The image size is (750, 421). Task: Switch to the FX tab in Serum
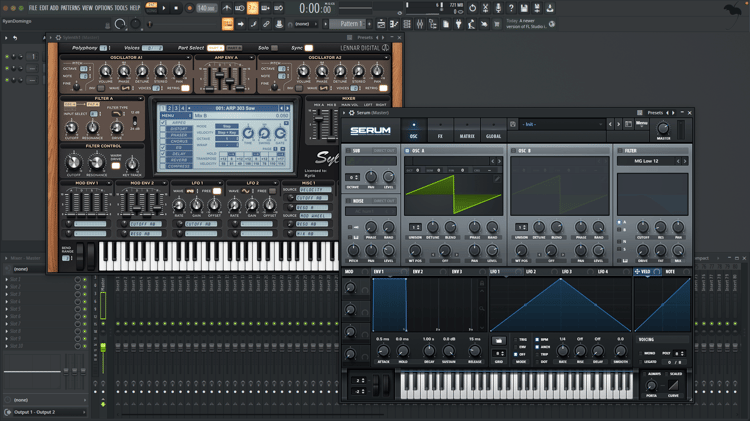pos(440,131)
